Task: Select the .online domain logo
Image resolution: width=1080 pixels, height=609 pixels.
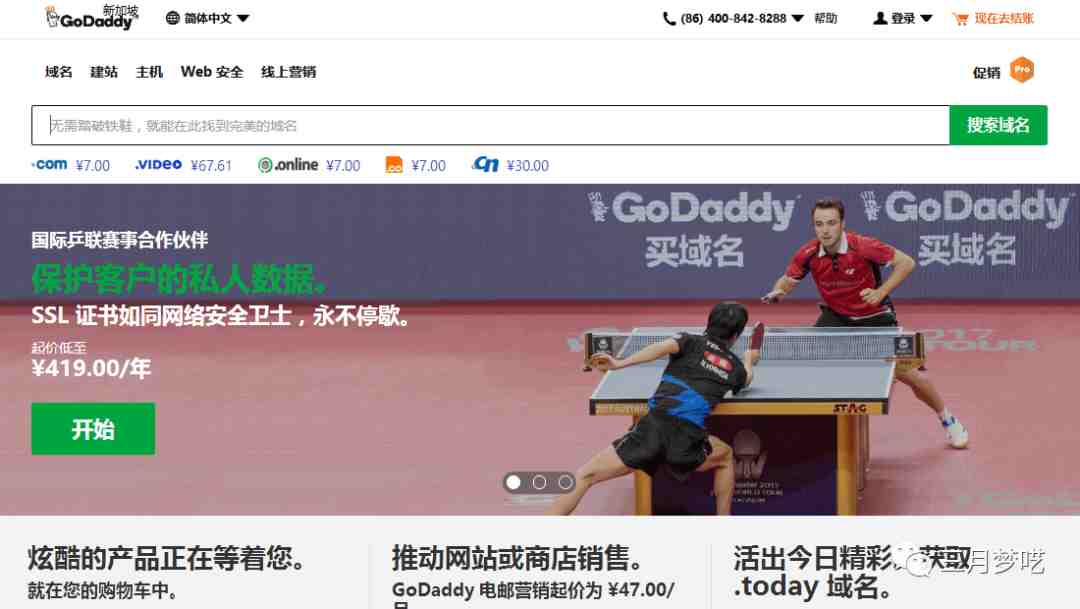Action: pyautogui.click(x=288, y=165)
